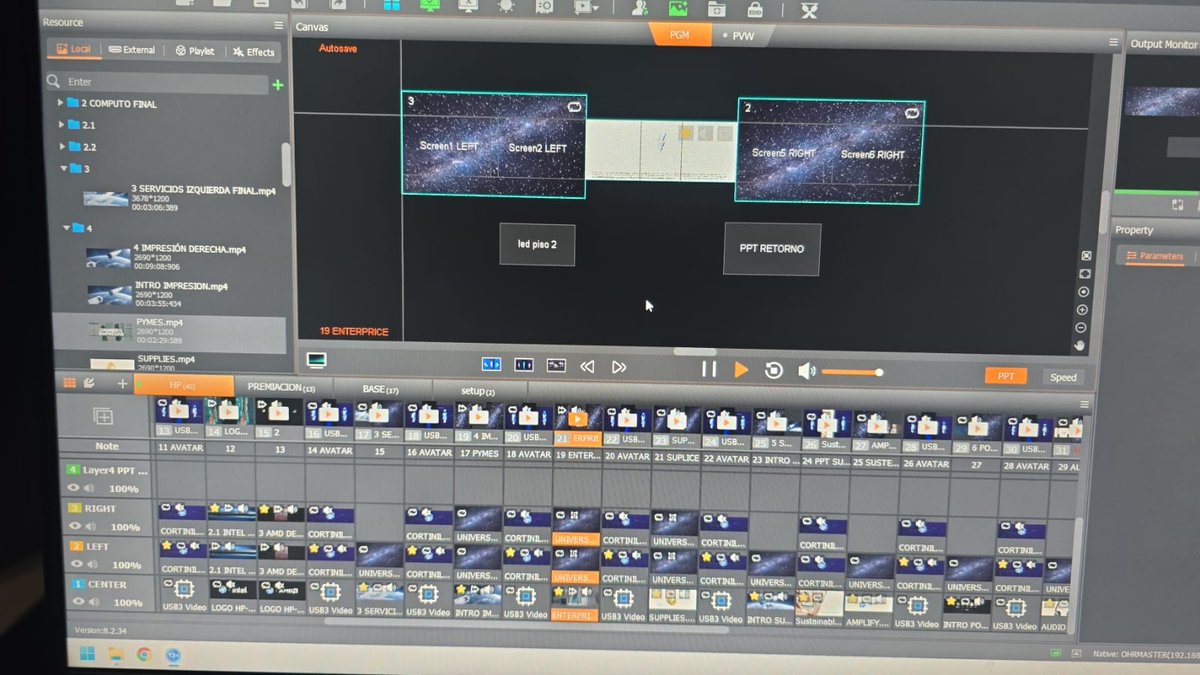This screenshot has height=675, width=1200.
Task: Click the top canvas view crossed-box icon
Action: click(x=1086, y=255)
